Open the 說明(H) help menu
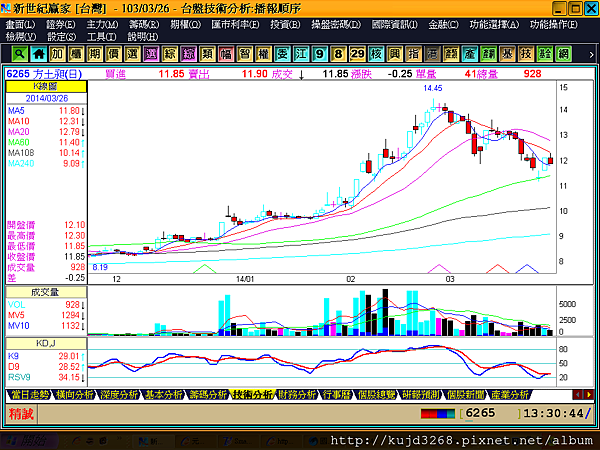The height and width of the screenshot is (450, 600). 143,37
